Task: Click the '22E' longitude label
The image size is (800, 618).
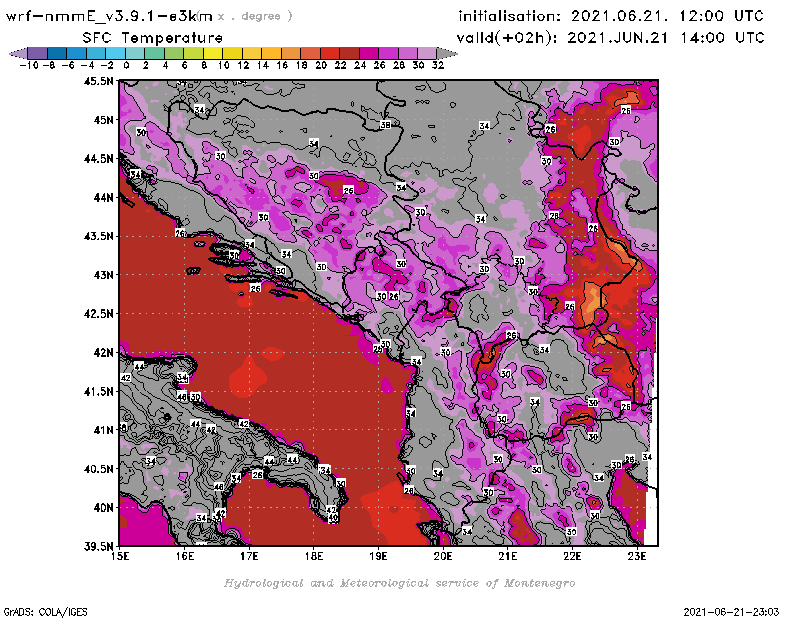Action: pyautogui.click(x=572, y=556)
